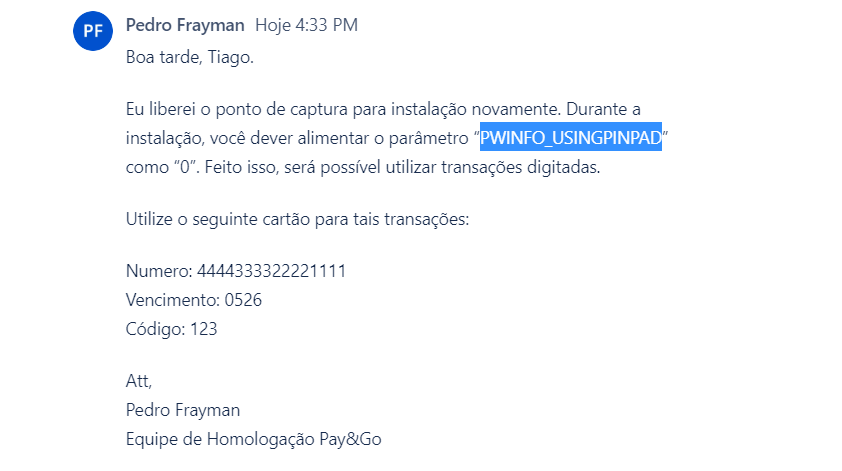Click the signature line Pedro Frayman
The width and height of the screenshot is (842, 471).
tap(183, 410)
